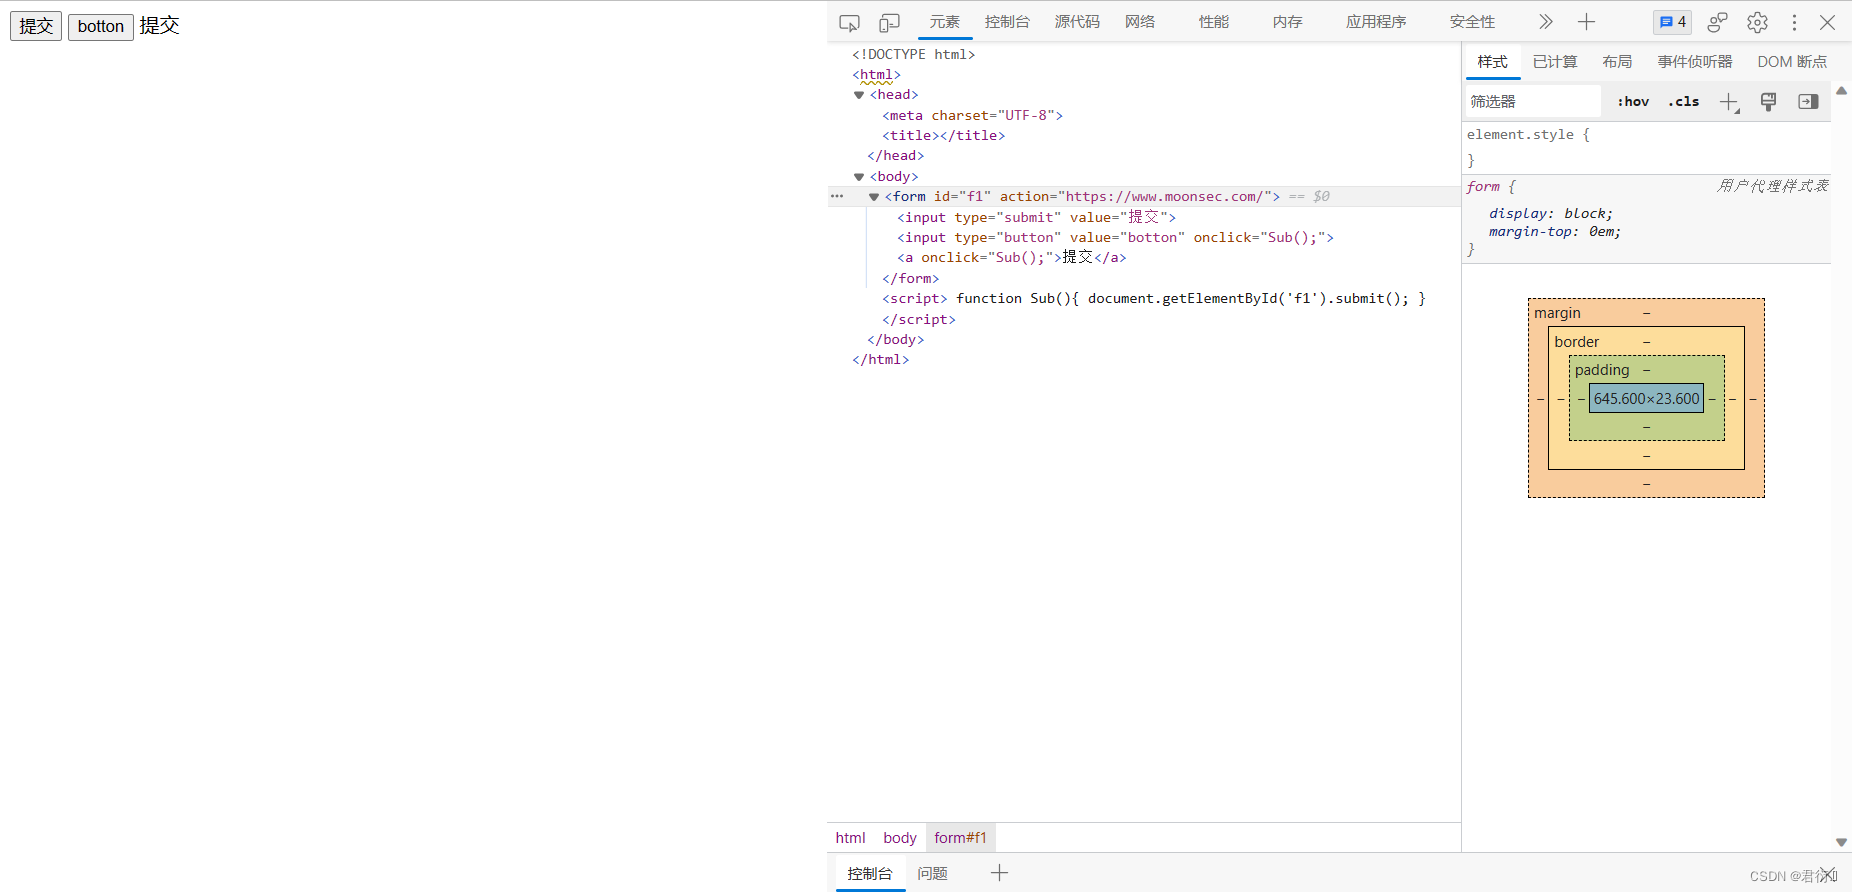The width and height of the screenshot is (1852, 892).
Task: Focus the 筛选器 filter input field
Action: (x=1533, y=101)
